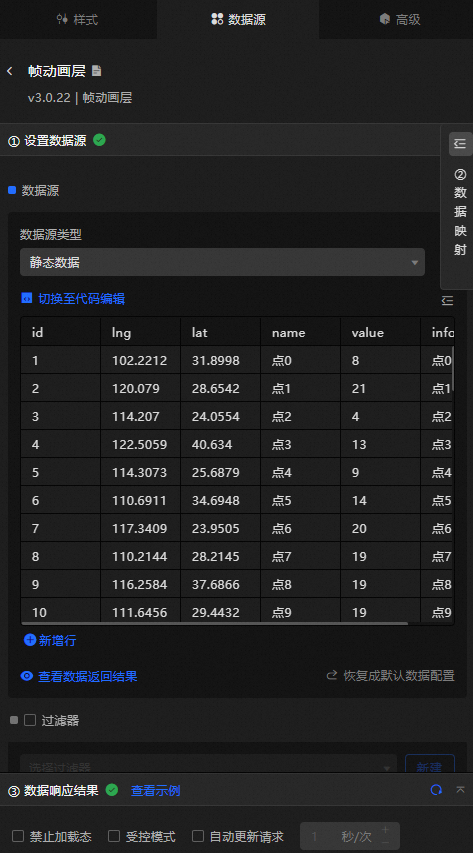Click the lat cell 28.2145
The image size is (473, 853).
220,557
